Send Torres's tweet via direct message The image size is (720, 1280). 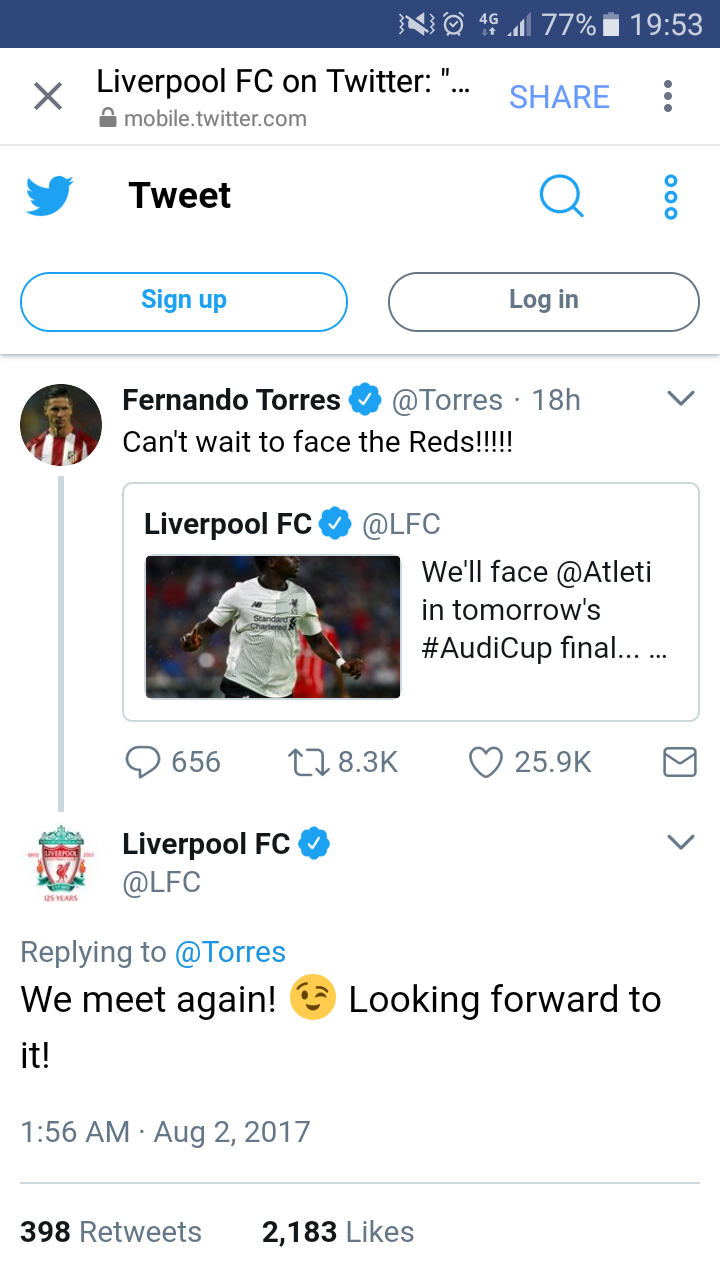click(680, 763)
